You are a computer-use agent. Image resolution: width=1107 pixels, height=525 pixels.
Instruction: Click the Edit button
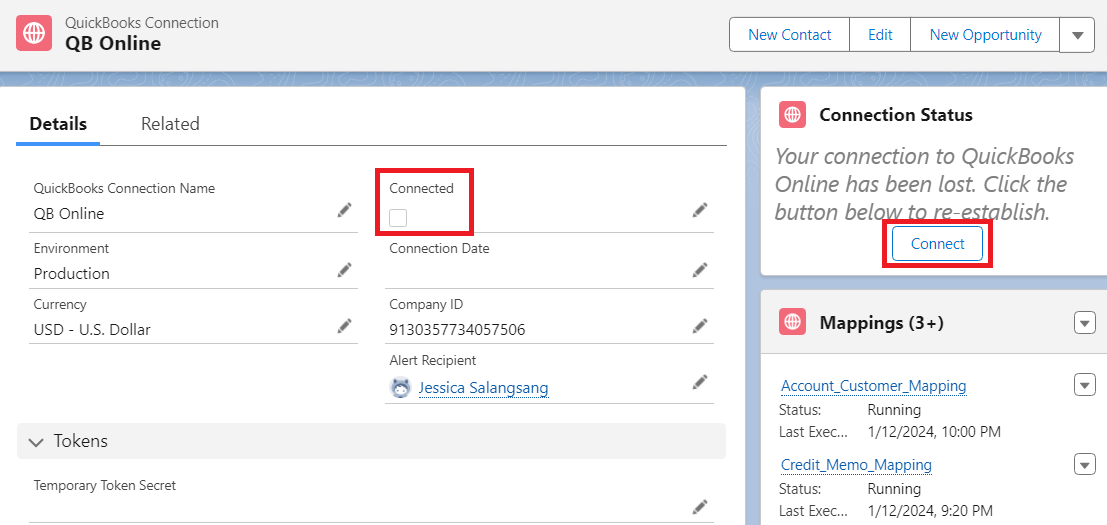[x=880, y=35]
